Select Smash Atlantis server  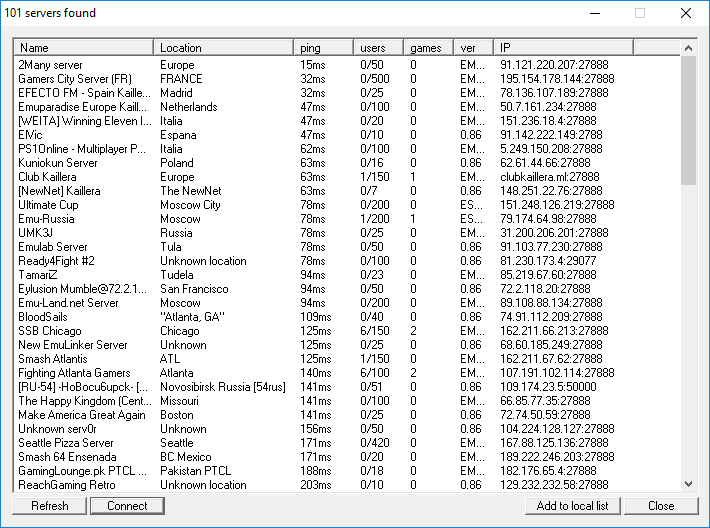pyautogui.click(x=347, y=360)
